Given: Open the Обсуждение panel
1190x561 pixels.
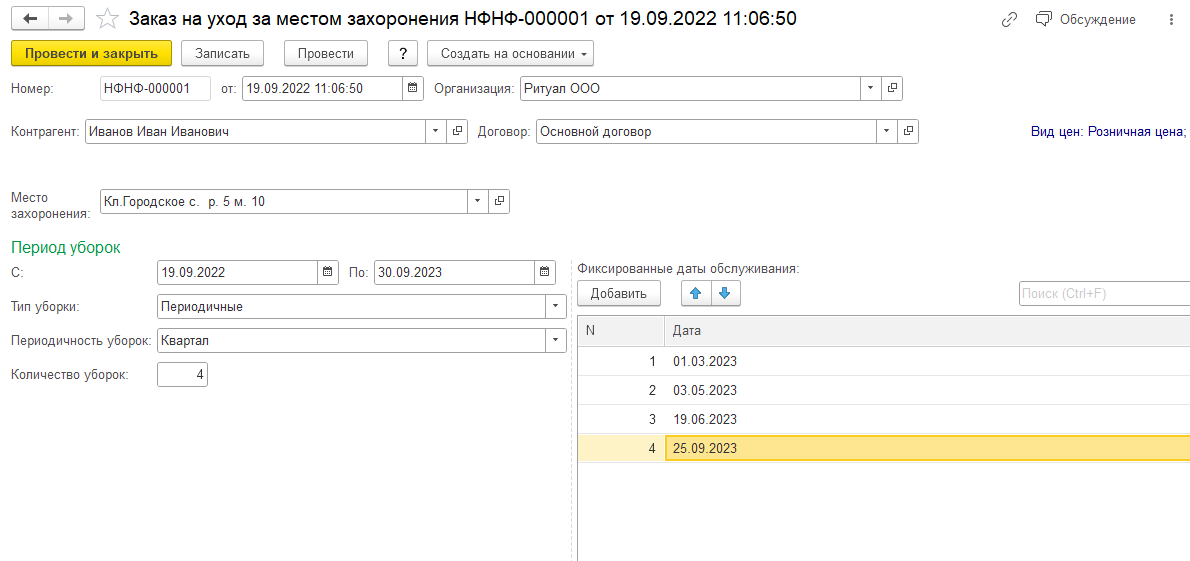Looking at the screenshot, I should click(x=1086, y=20).
